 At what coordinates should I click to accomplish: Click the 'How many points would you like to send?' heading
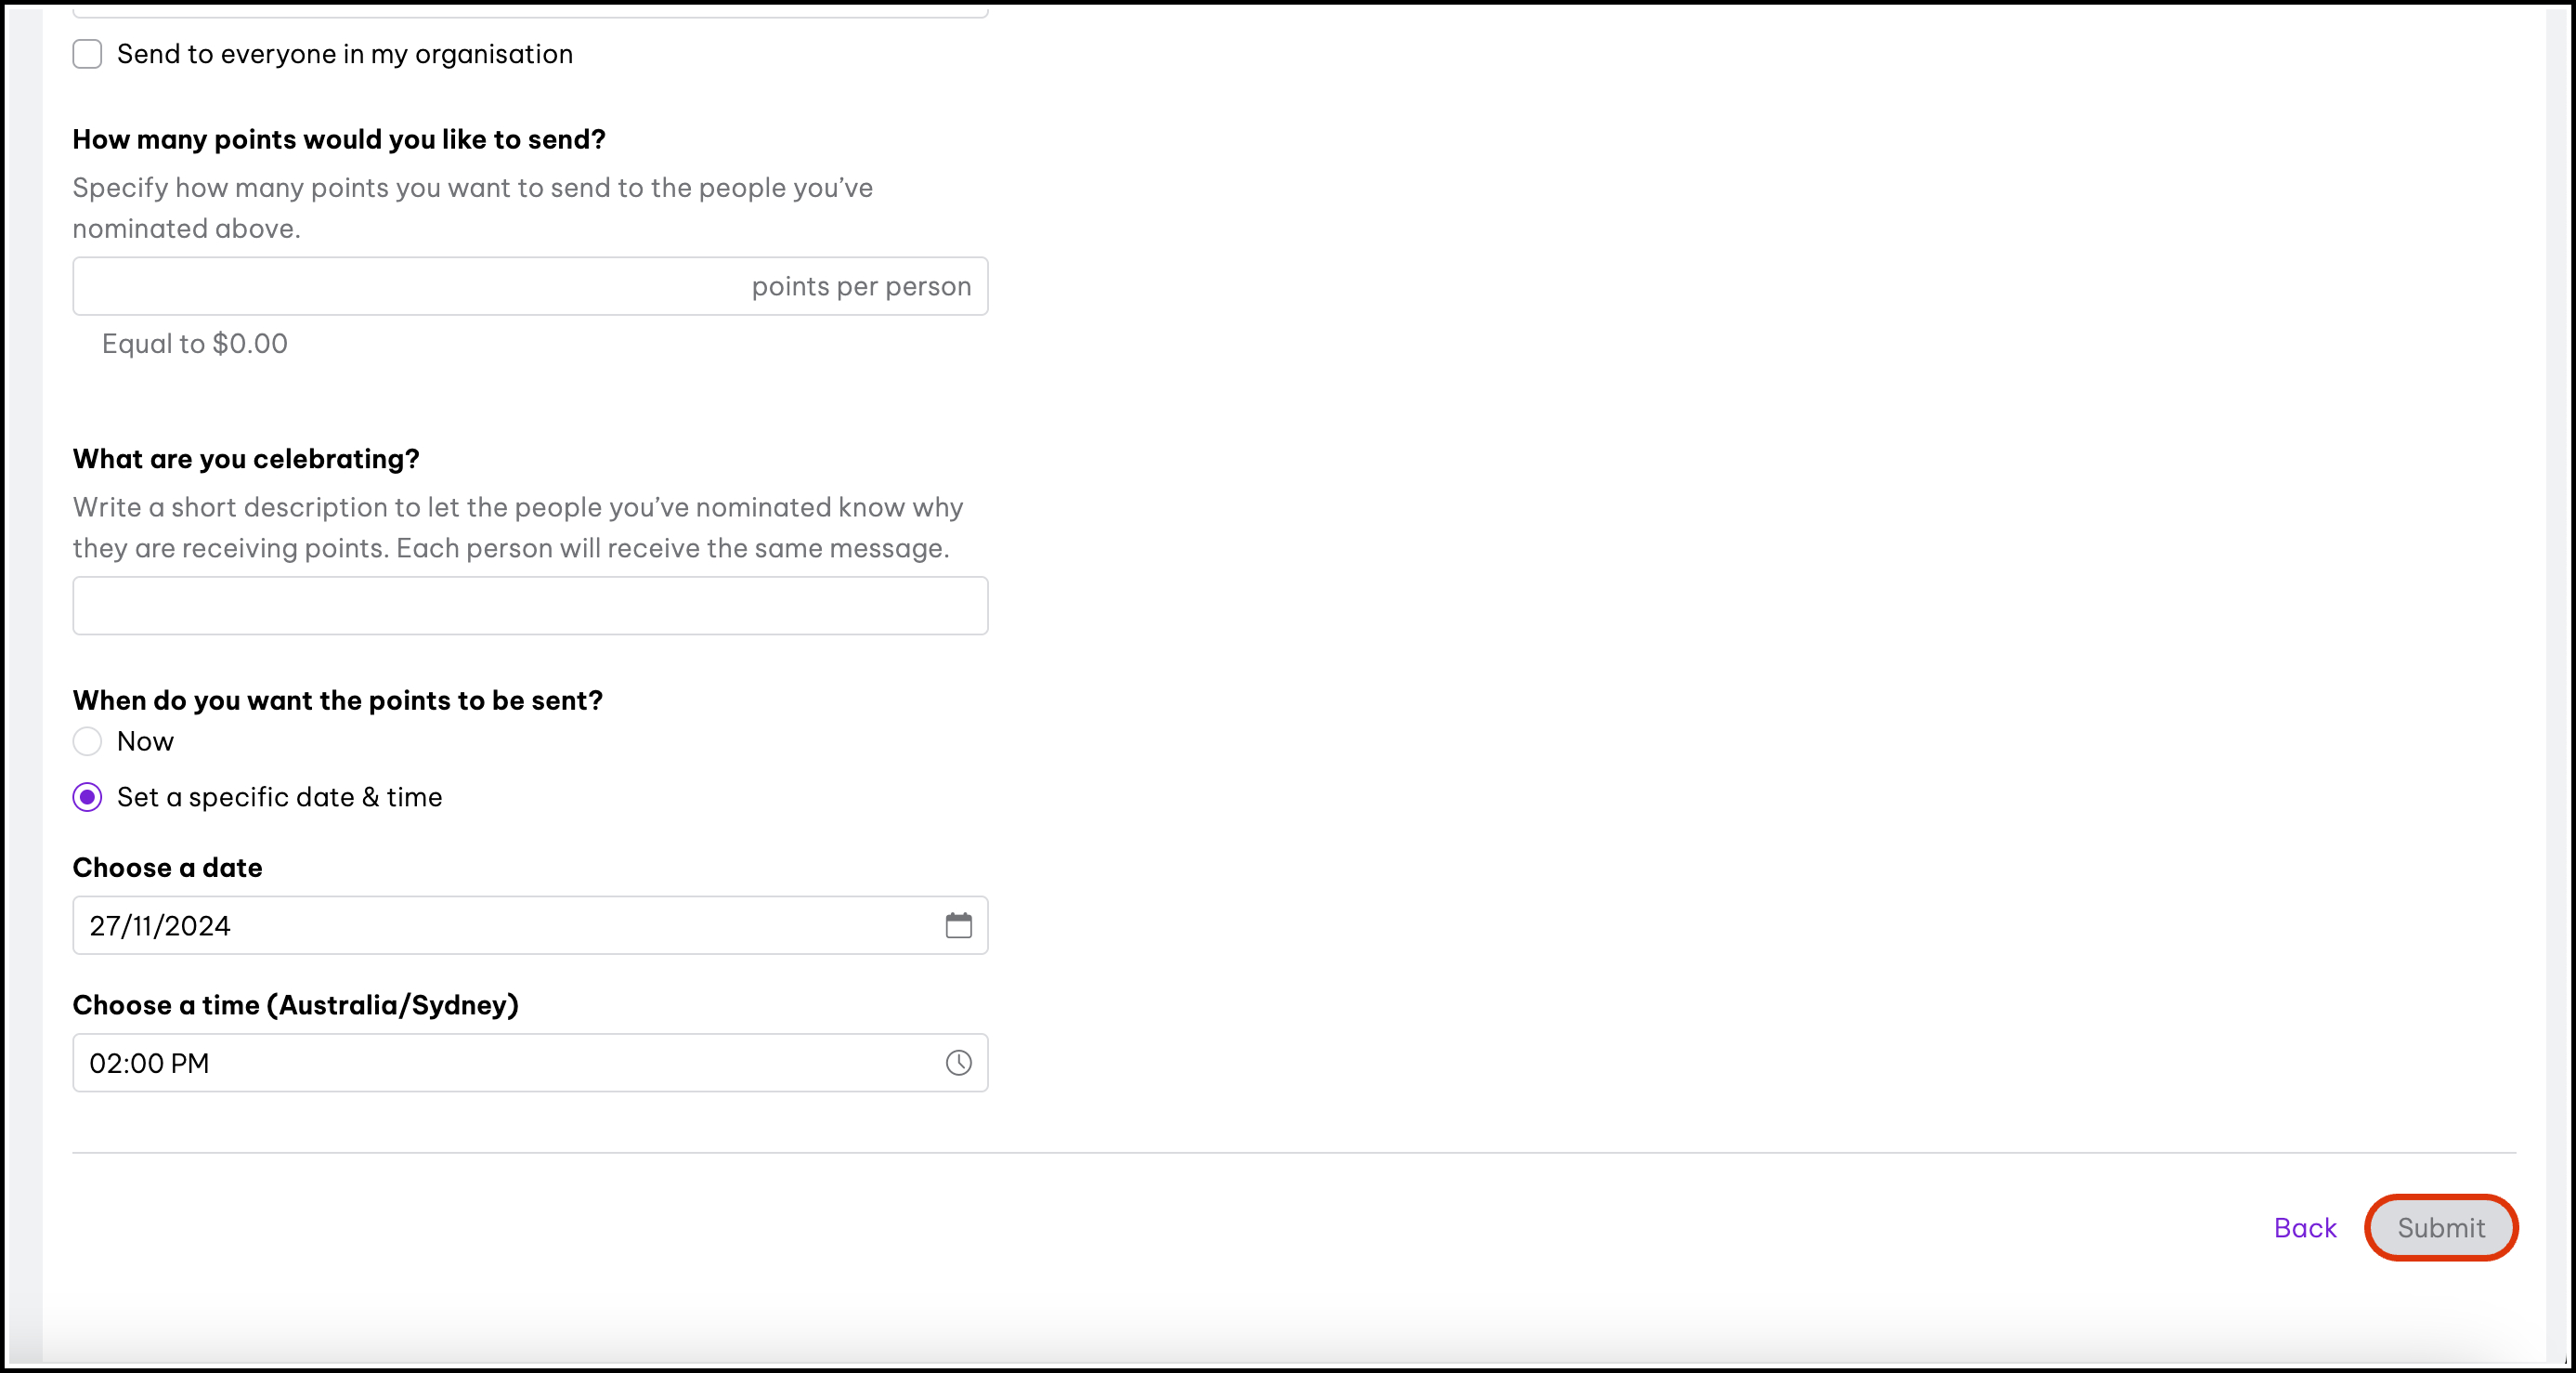[x=339, y=139]
